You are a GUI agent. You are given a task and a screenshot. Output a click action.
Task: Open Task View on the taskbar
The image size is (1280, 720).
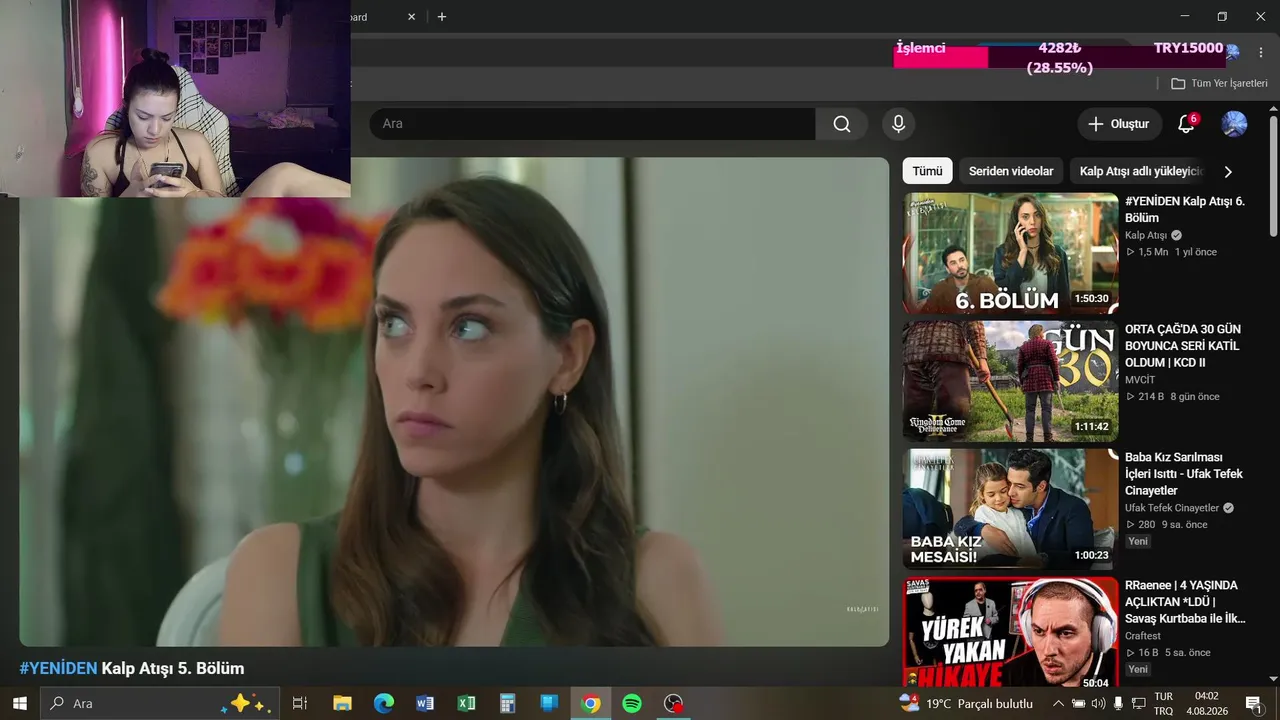tap(299, 703)
